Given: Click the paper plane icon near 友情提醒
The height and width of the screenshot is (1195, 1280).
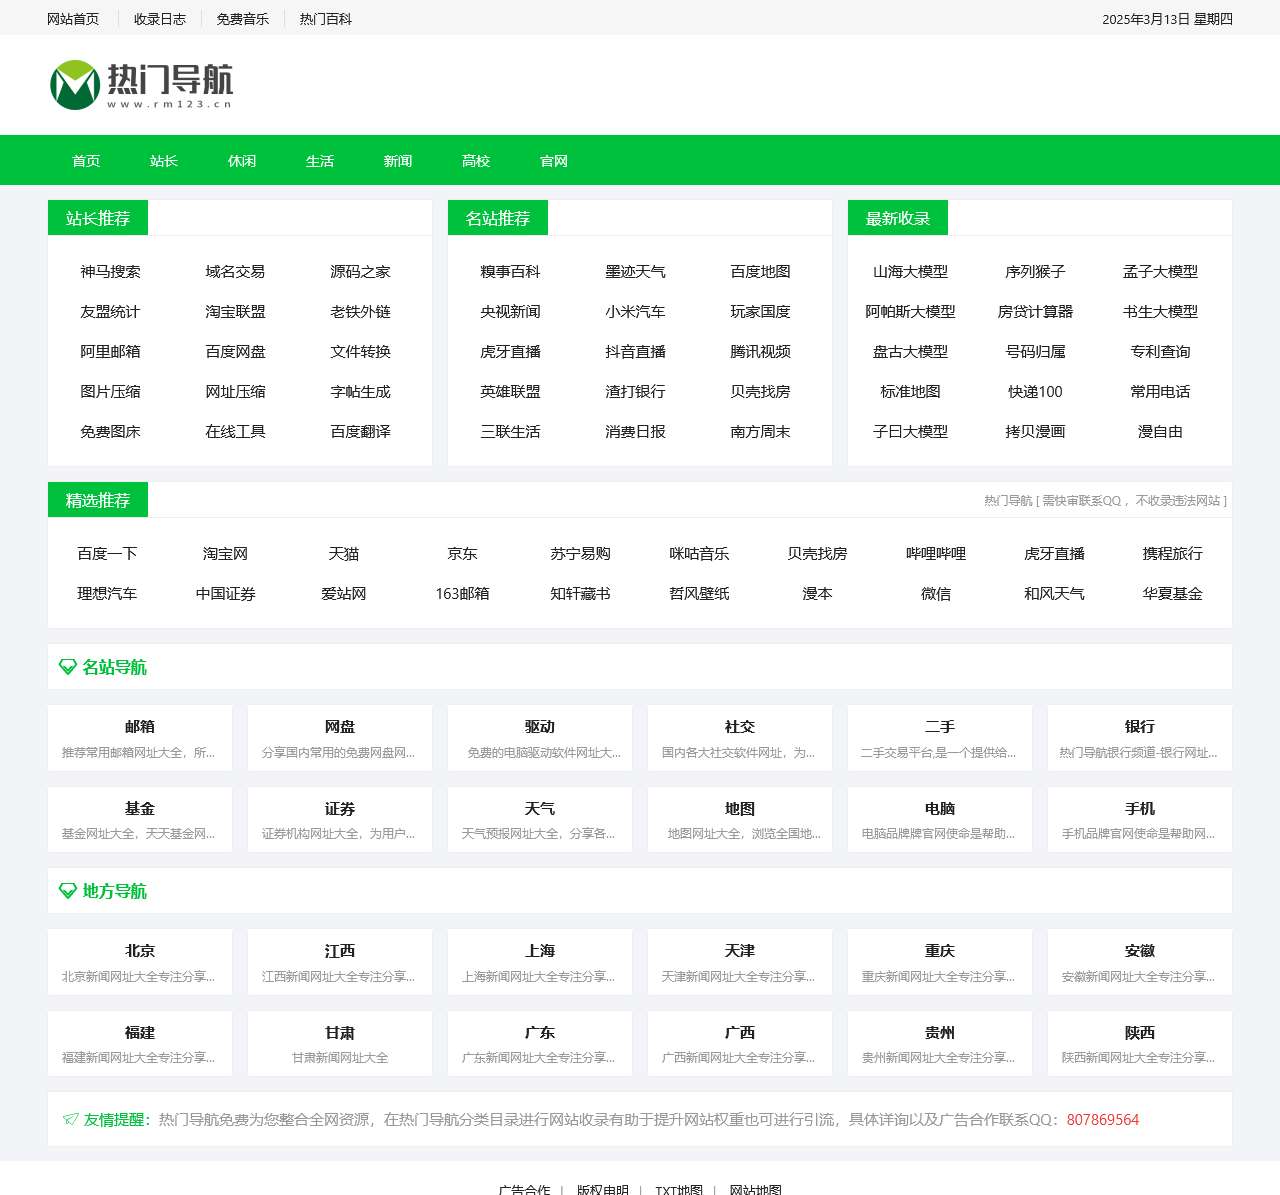Looking at the screenshot, I should pyautogui.click(x=70, y=1119).
